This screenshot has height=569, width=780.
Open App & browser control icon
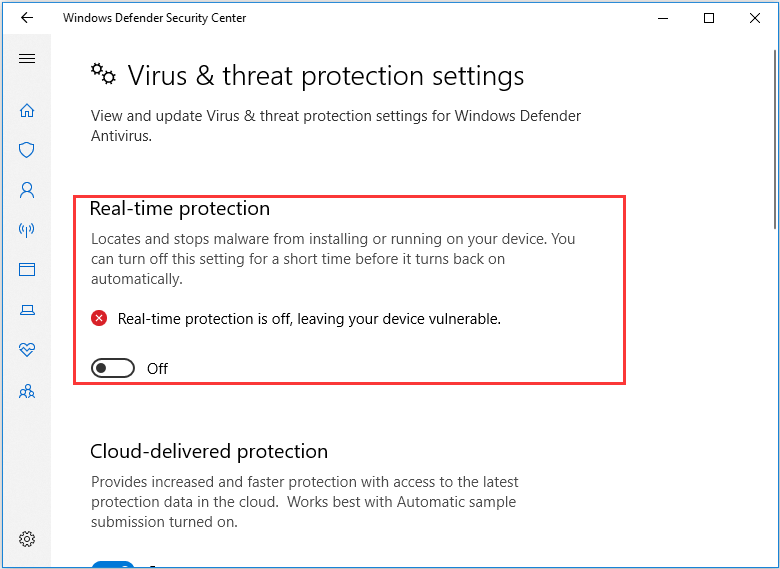(x=27, y=270)
